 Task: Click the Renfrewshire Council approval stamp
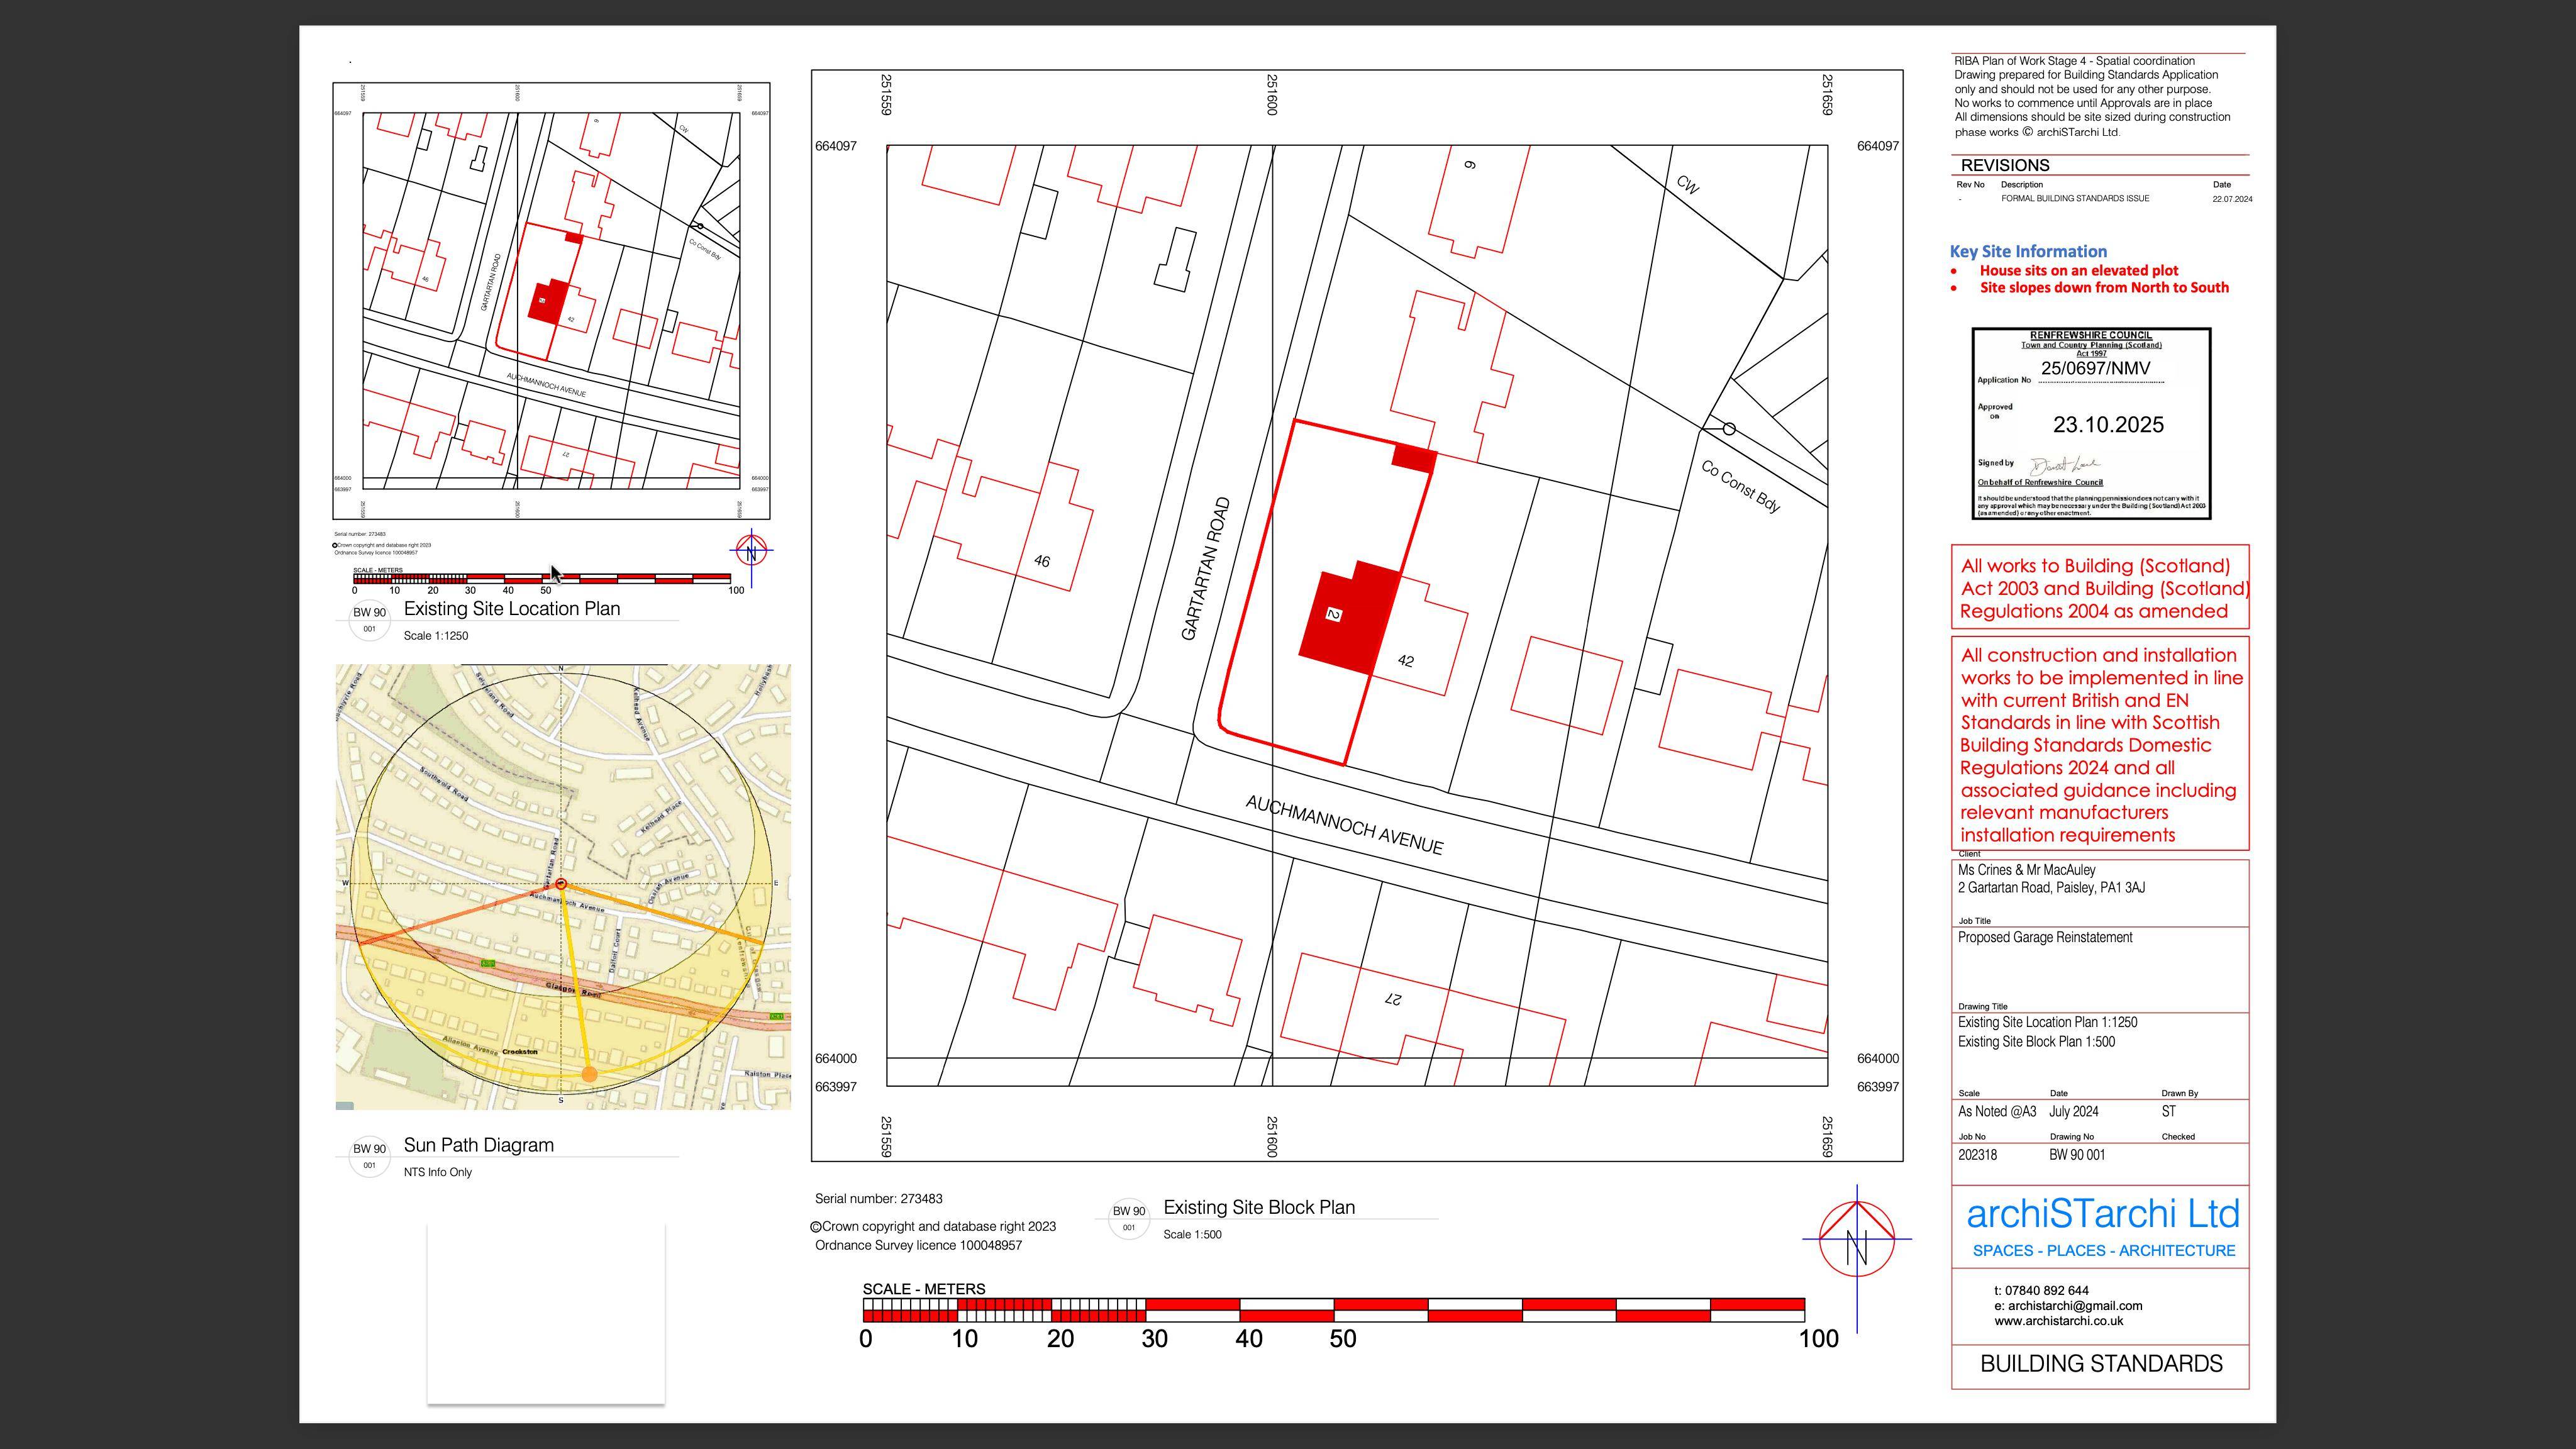coord(2091,423)
